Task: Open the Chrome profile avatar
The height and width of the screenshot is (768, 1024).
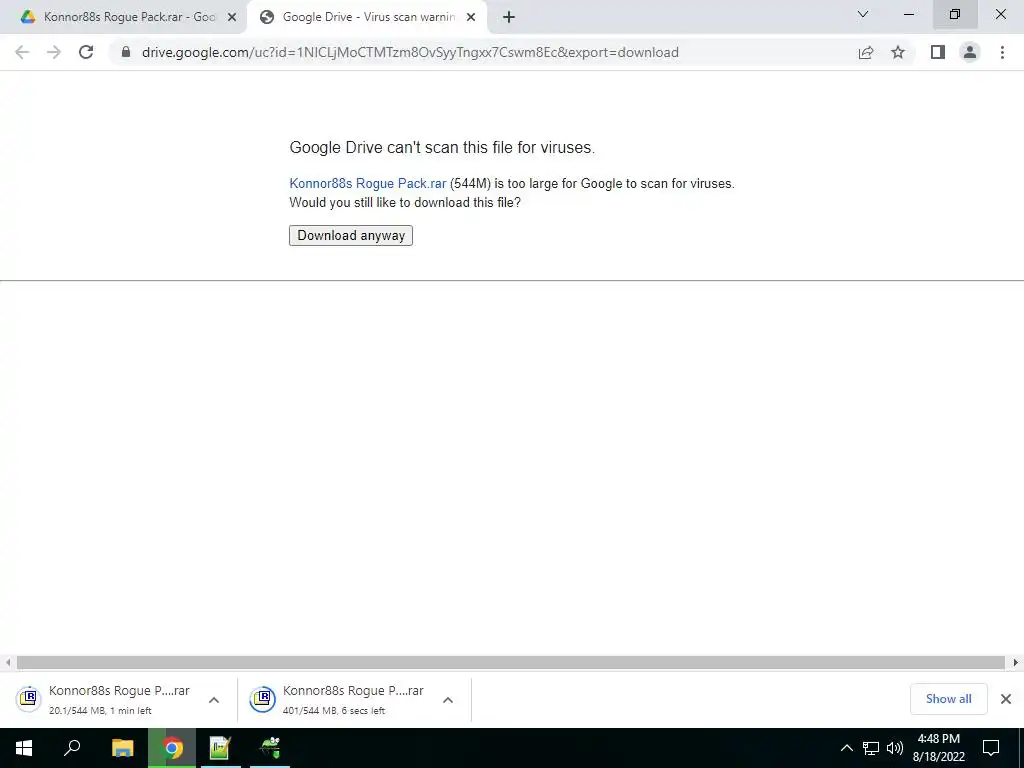Action: click(x=970, y=52)
